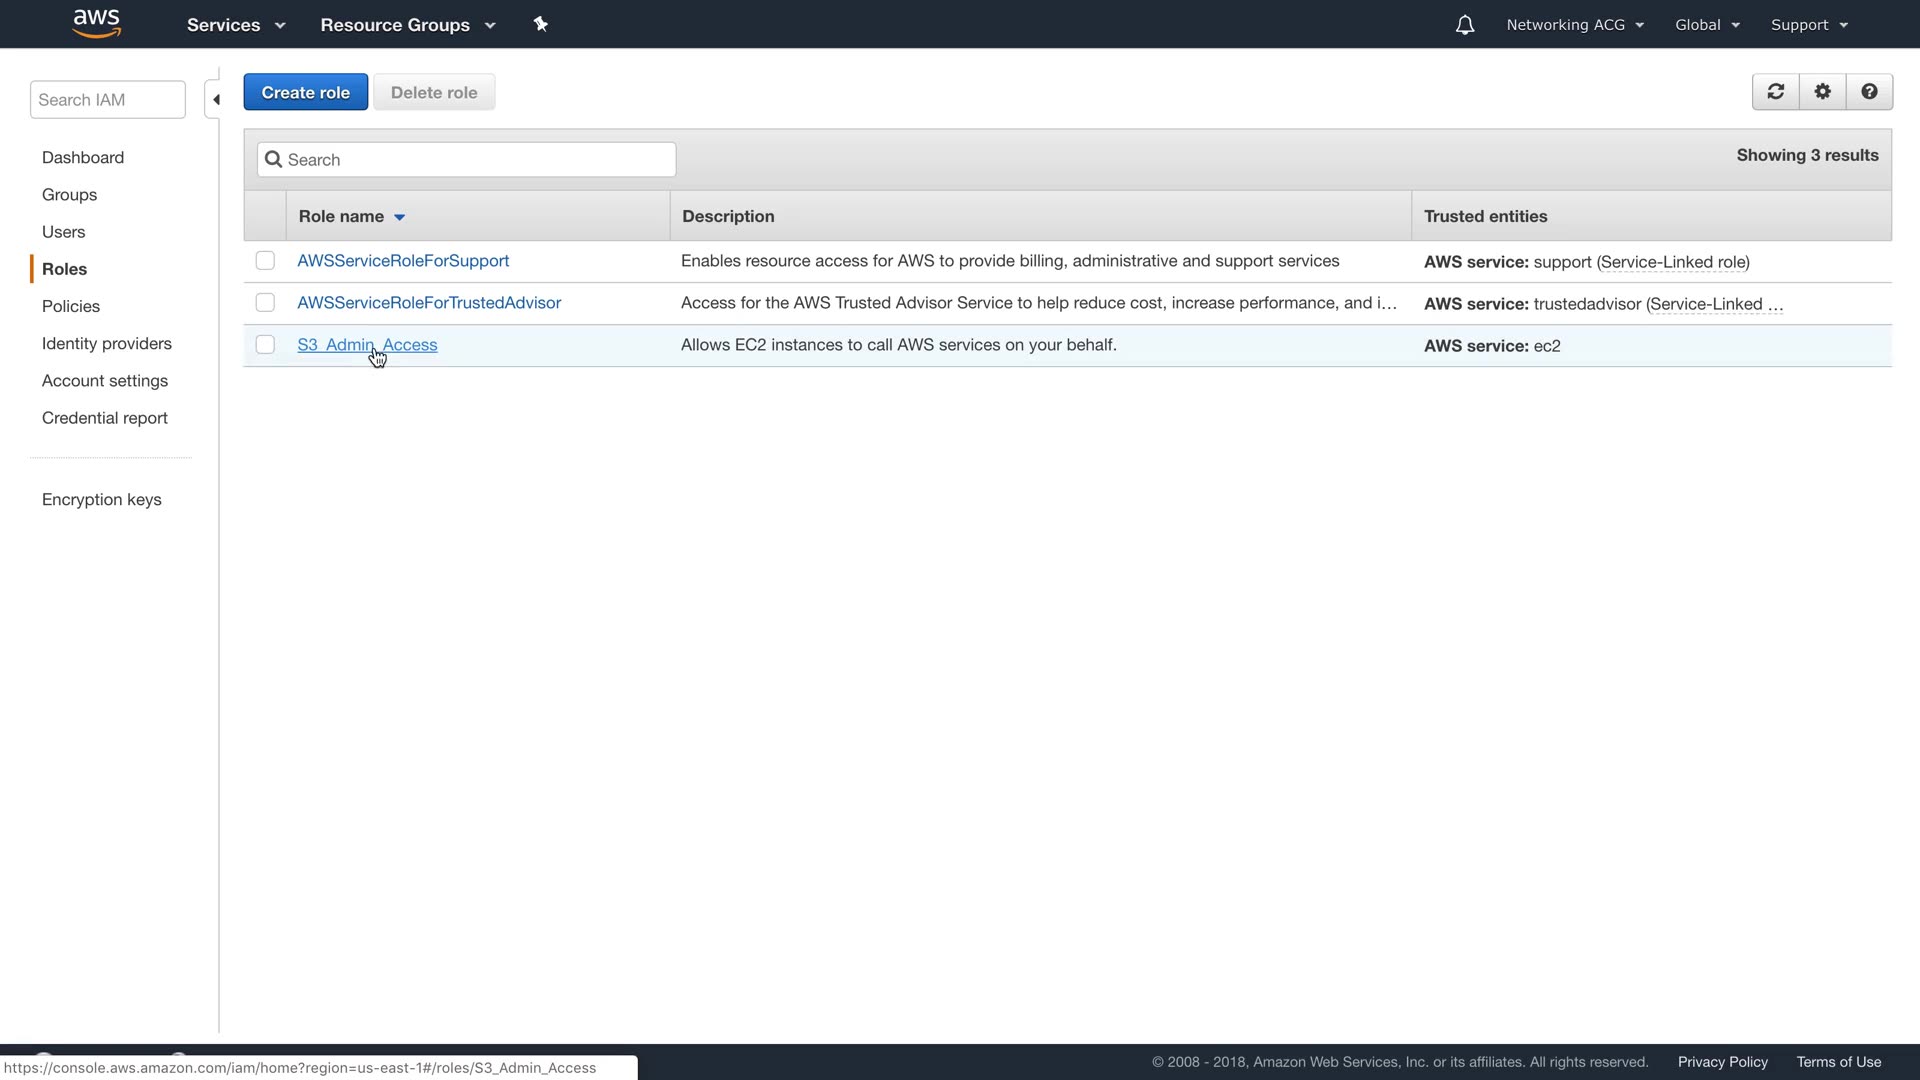1920x1080 pixels.
Task: Select the AWSServiceRoleForSupport checkbox
Action: (x=265, y=261)
